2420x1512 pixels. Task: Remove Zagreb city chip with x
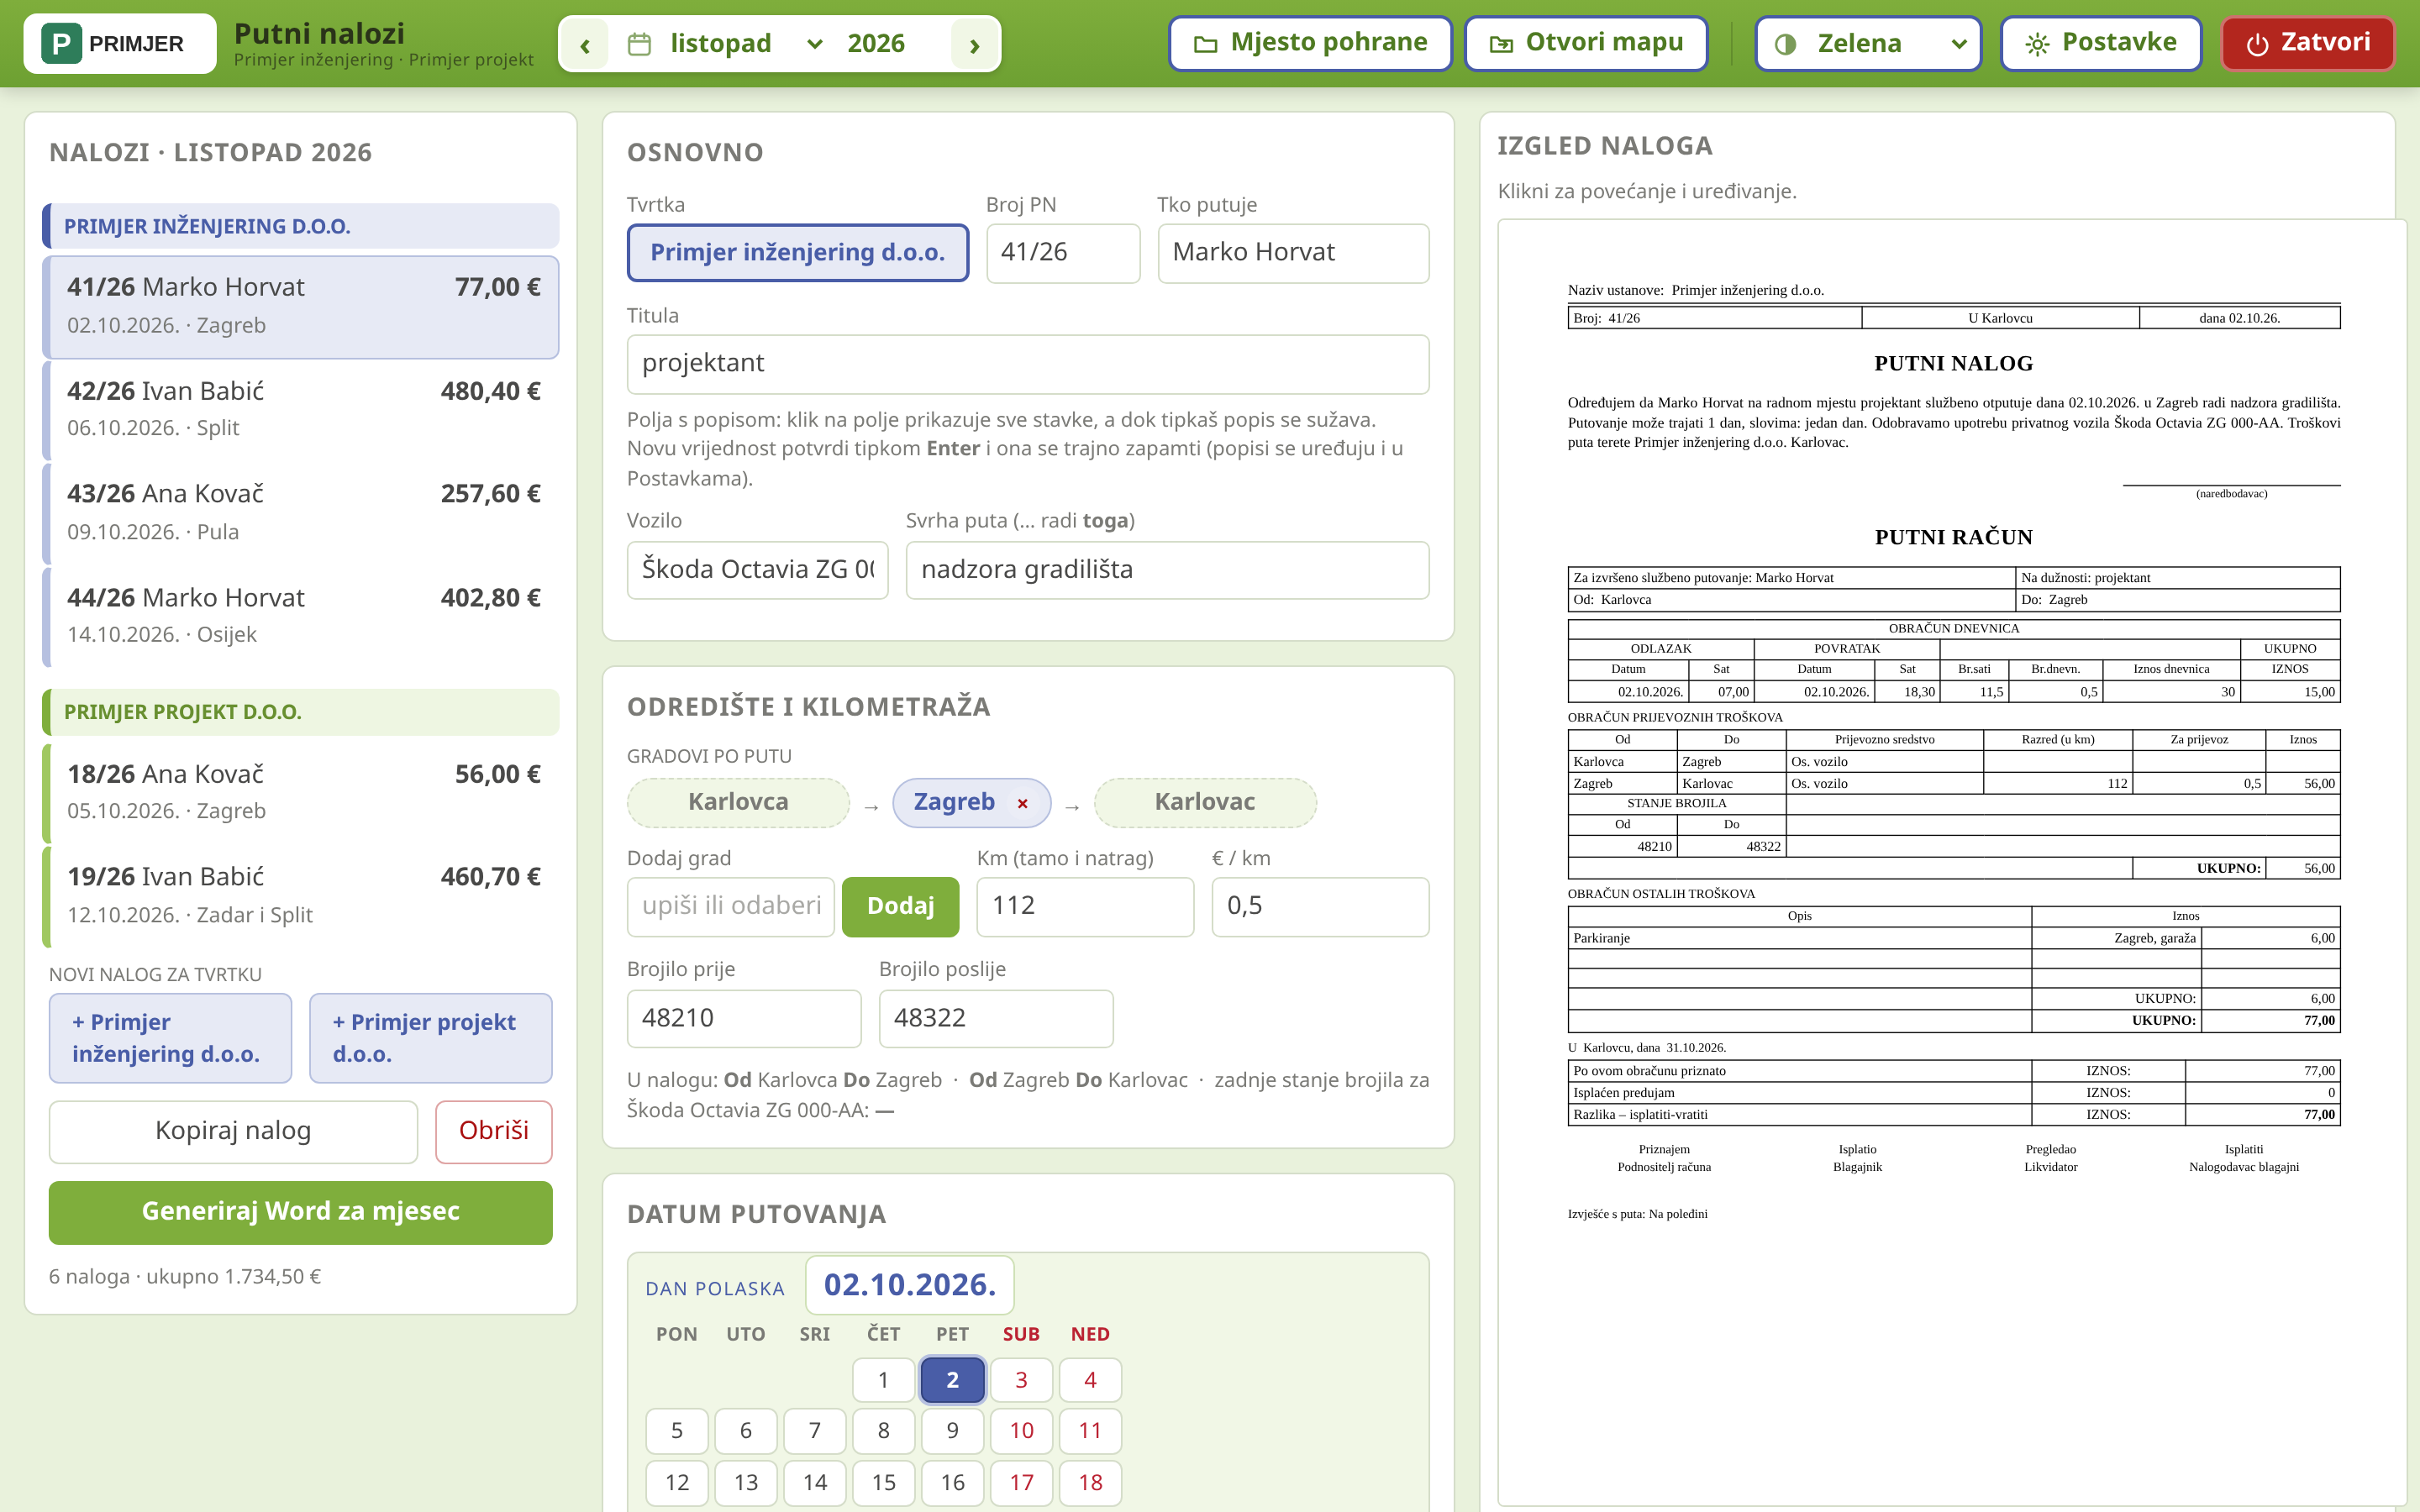click(x=1022, y=803)
